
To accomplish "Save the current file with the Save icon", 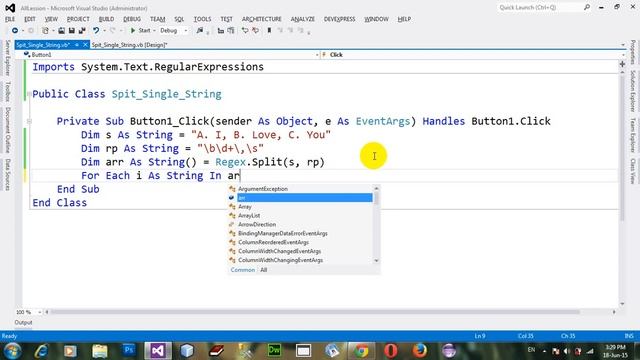I will [71, 31].
